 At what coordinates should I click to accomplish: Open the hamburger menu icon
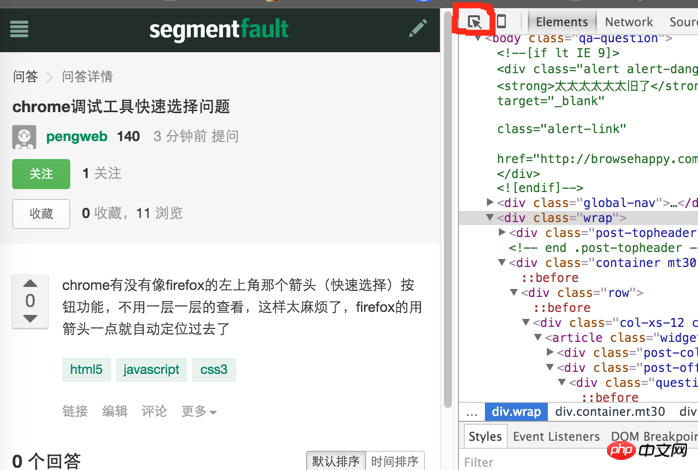point(19,29)
